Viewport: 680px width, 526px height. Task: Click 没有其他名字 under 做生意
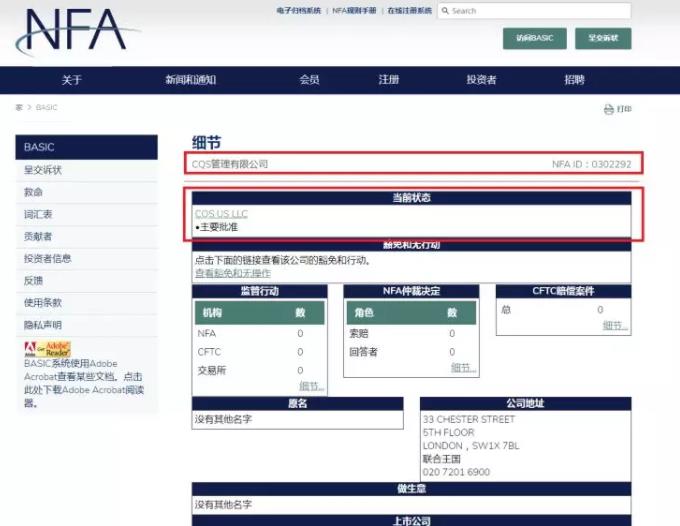[x=223, y=504]
